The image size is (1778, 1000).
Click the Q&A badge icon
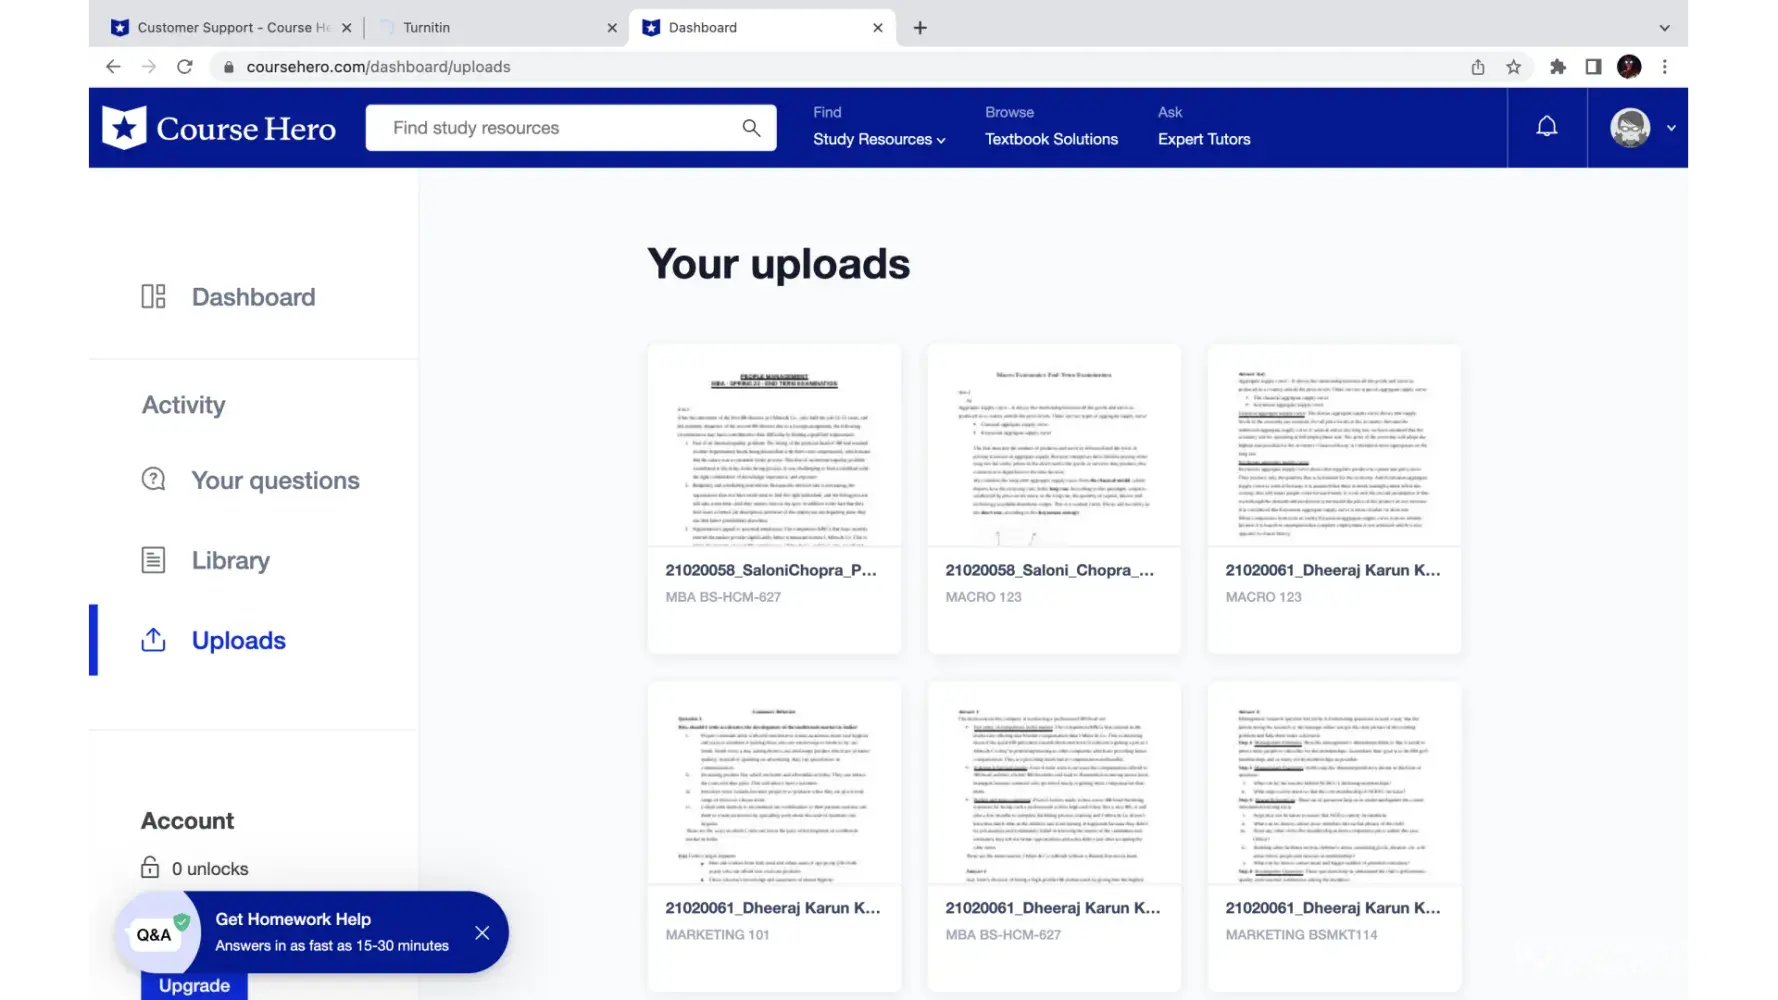[x=157, y=934]
